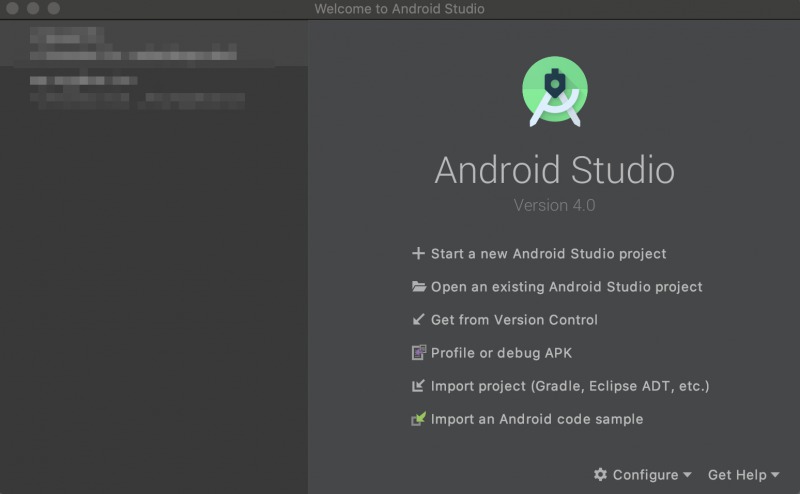Click the Android Studio title text
The width and height of the screenshot is (800, 494).
(555, 170)
